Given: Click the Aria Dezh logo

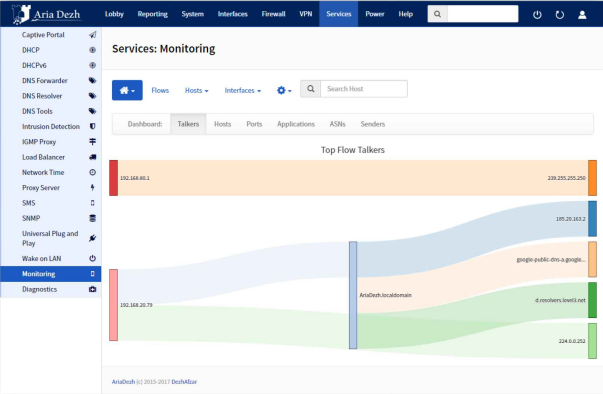Looking at the screenshot, I should 46,14.
